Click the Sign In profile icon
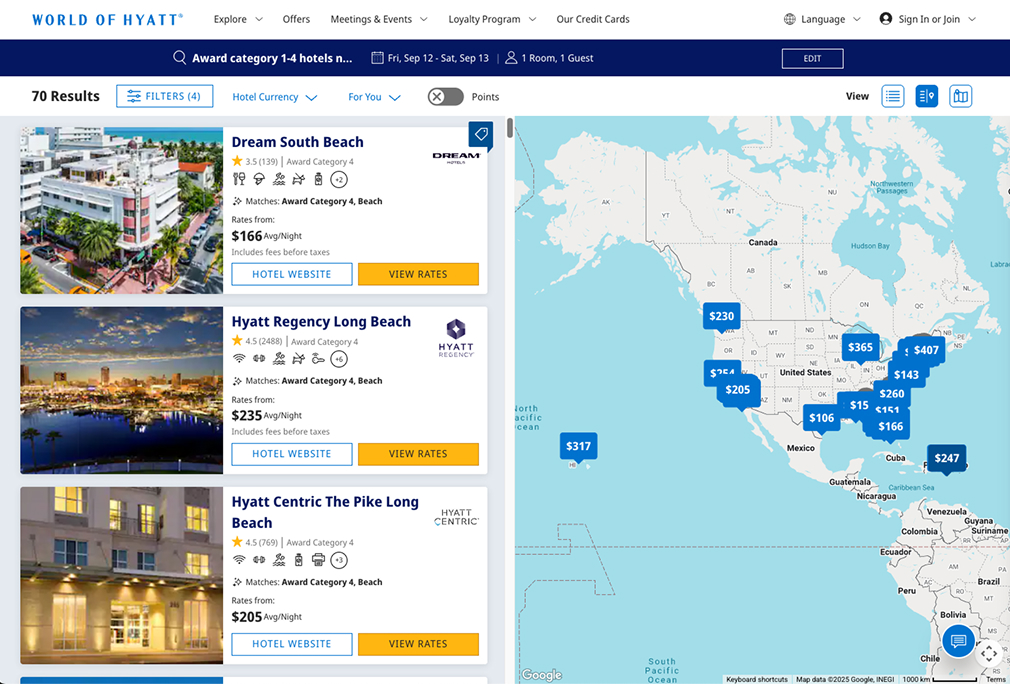Viewport: 1010px width, 684px height. 886,19
